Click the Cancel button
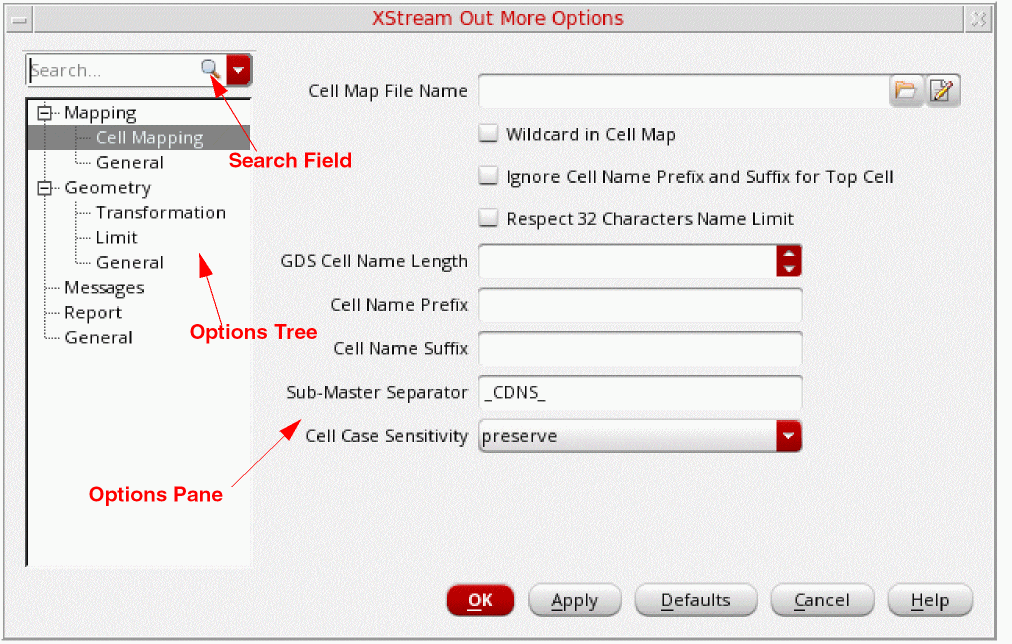This screenshot has height=644, width=1012. coord(822,600)
